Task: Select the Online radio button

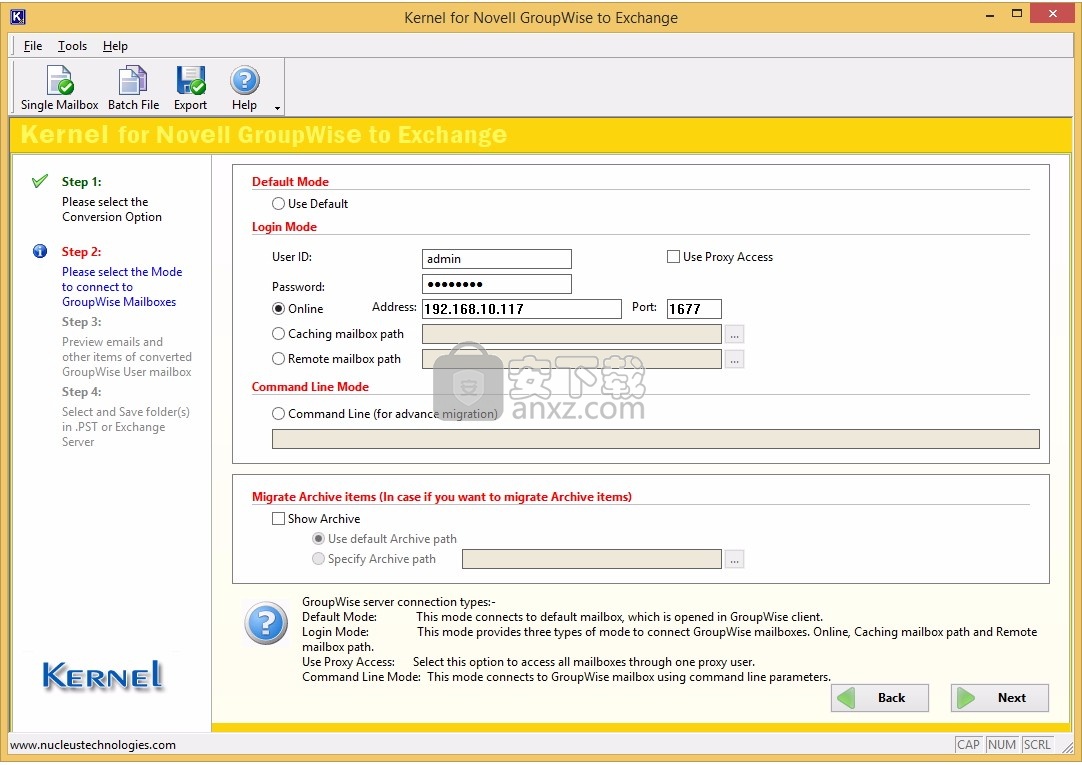Action: pyautogui.click(x=278, y=308)
